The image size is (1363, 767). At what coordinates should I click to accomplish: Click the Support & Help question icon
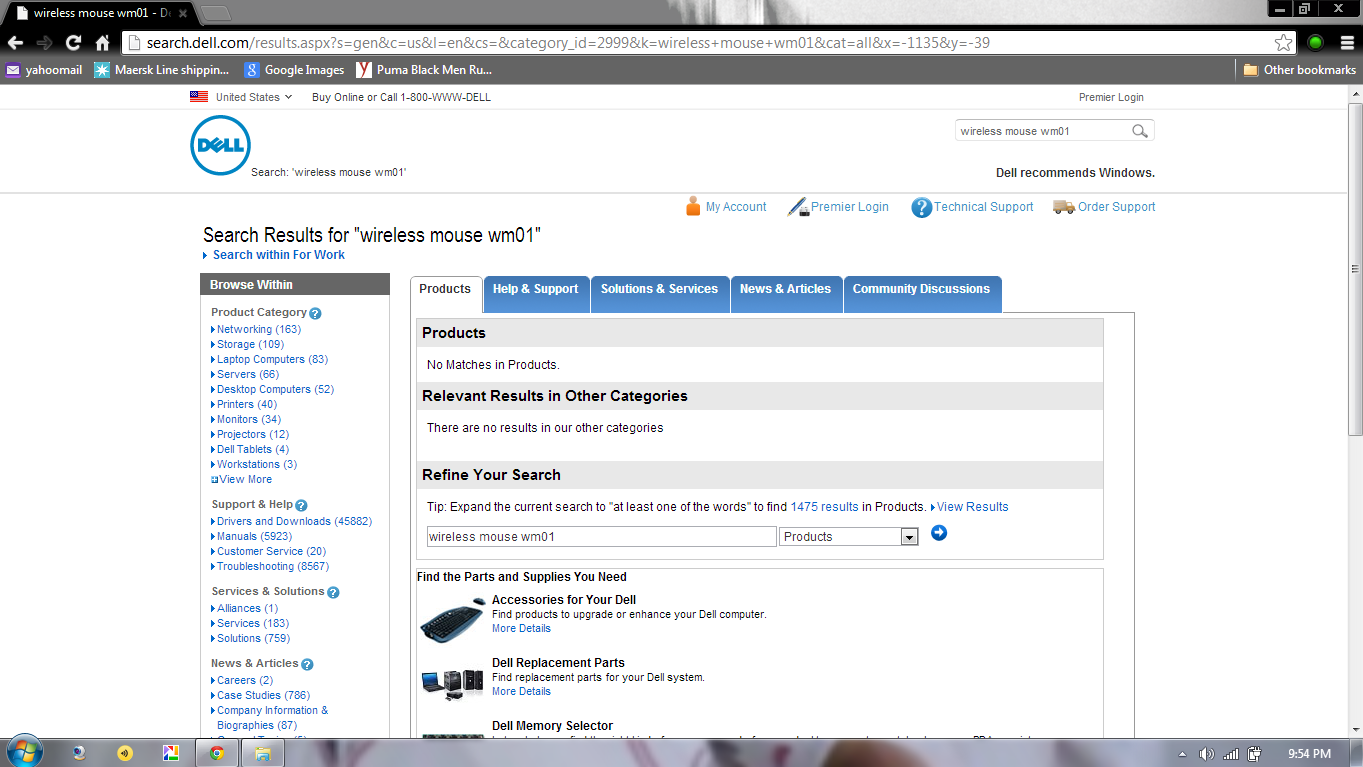(x=301, y=505)
